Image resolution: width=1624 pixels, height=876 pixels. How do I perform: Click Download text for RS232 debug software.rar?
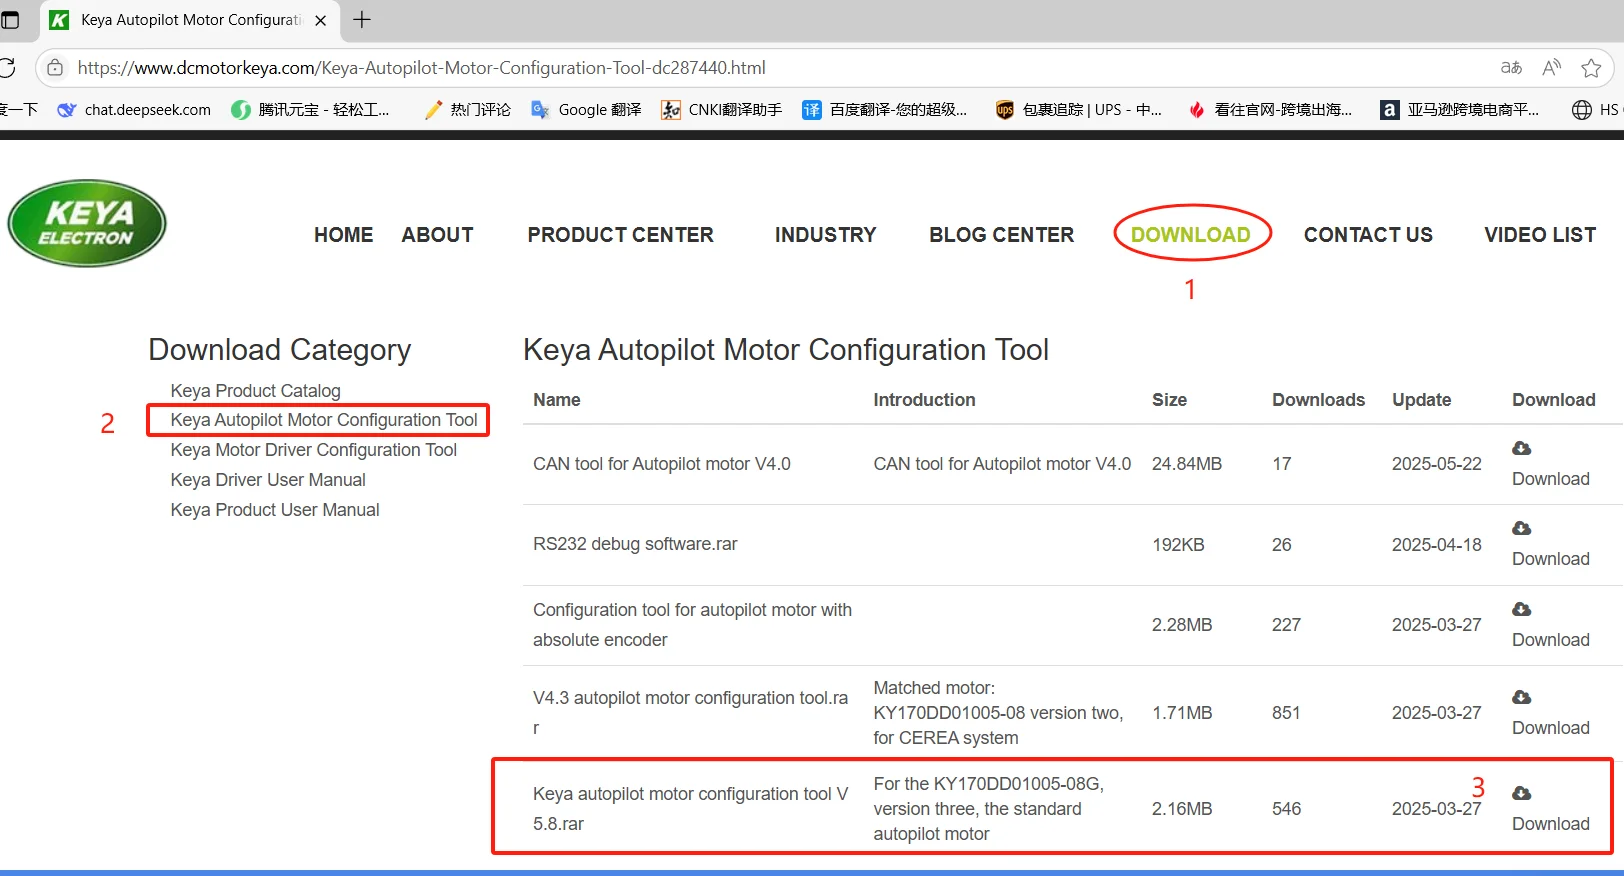pos(1551,559)
